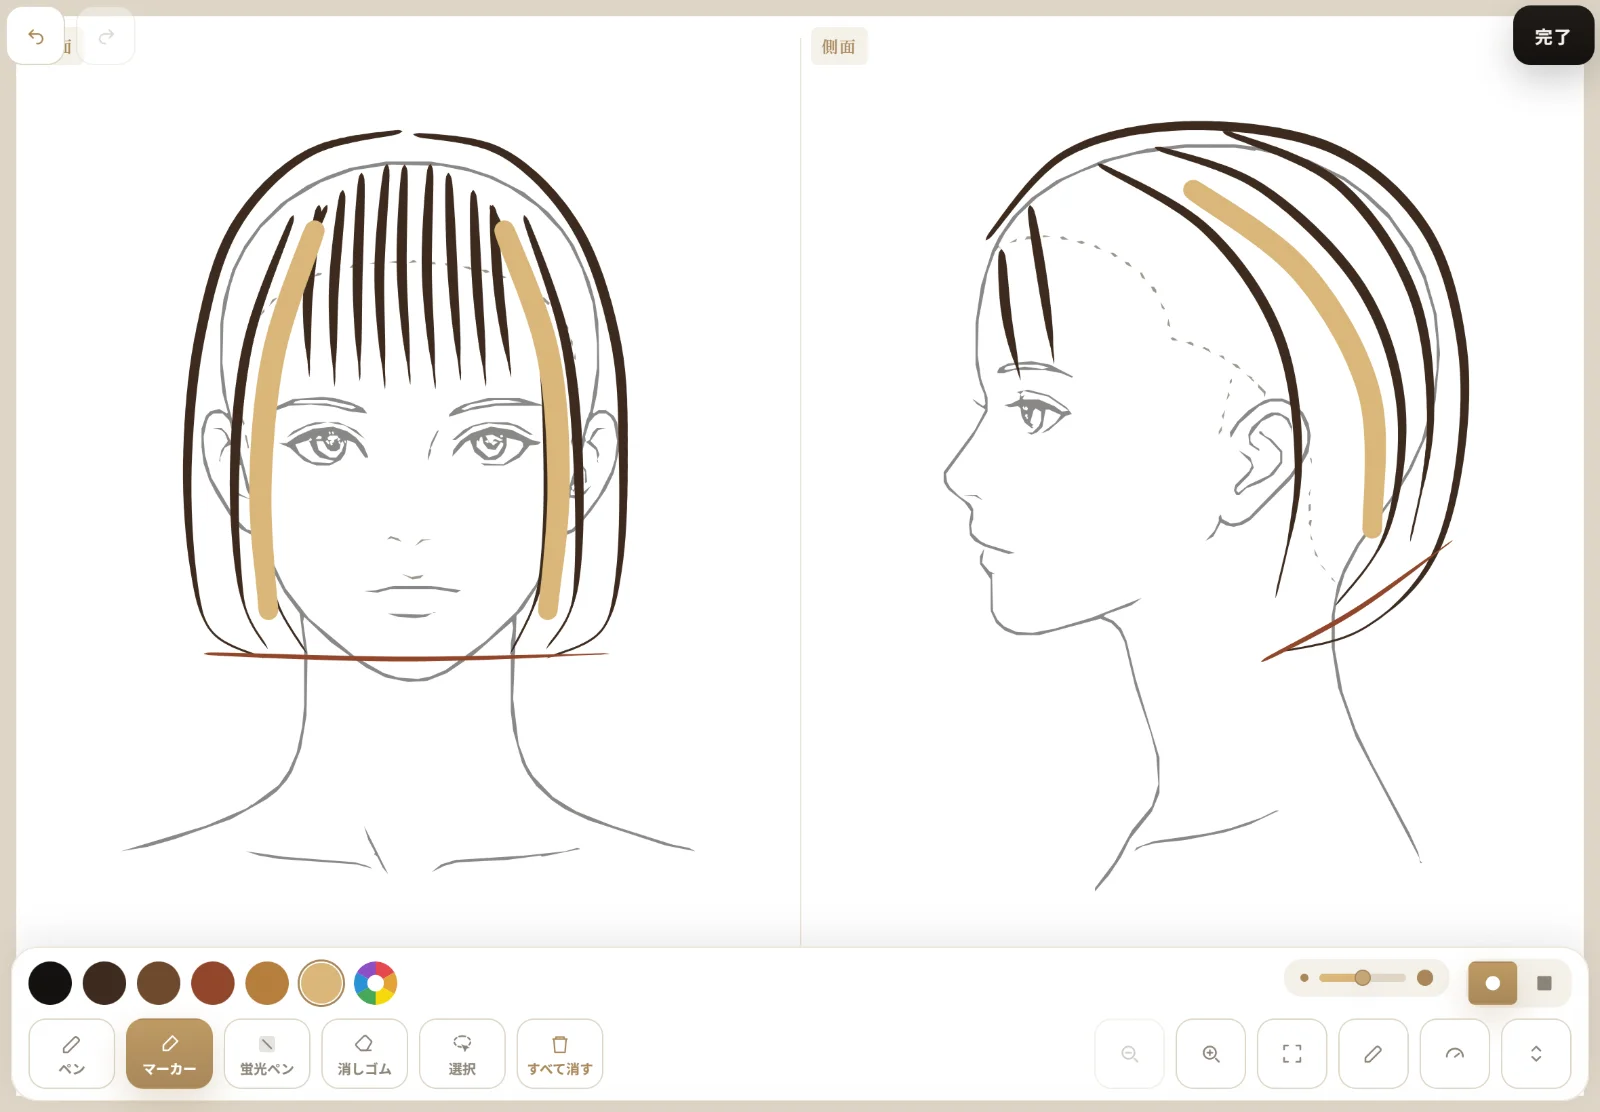Select the round brush tip shape
Screen dimensions: 1600x1112
click(1492, 983)
